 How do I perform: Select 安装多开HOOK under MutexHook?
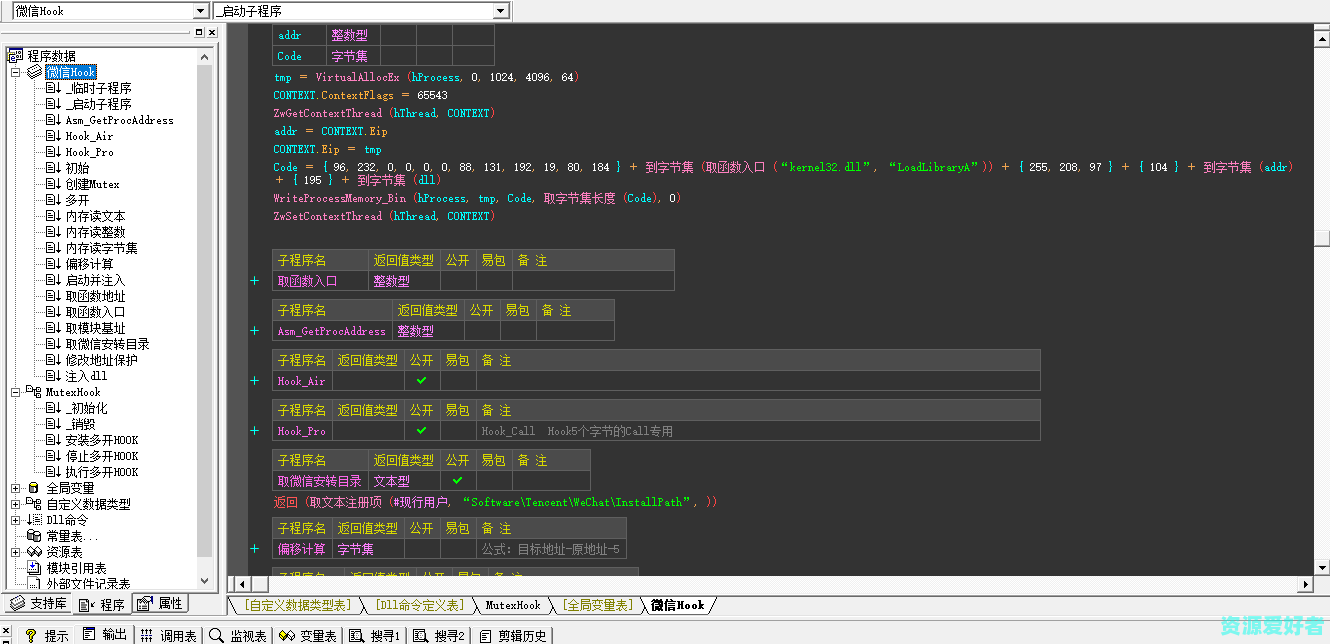pyautogui.click(x=101, y=440)
